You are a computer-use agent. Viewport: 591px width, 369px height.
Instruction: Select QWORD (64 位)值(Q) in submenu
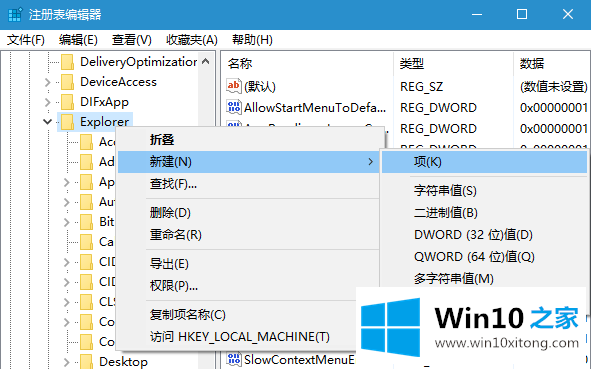pos(485,257)
